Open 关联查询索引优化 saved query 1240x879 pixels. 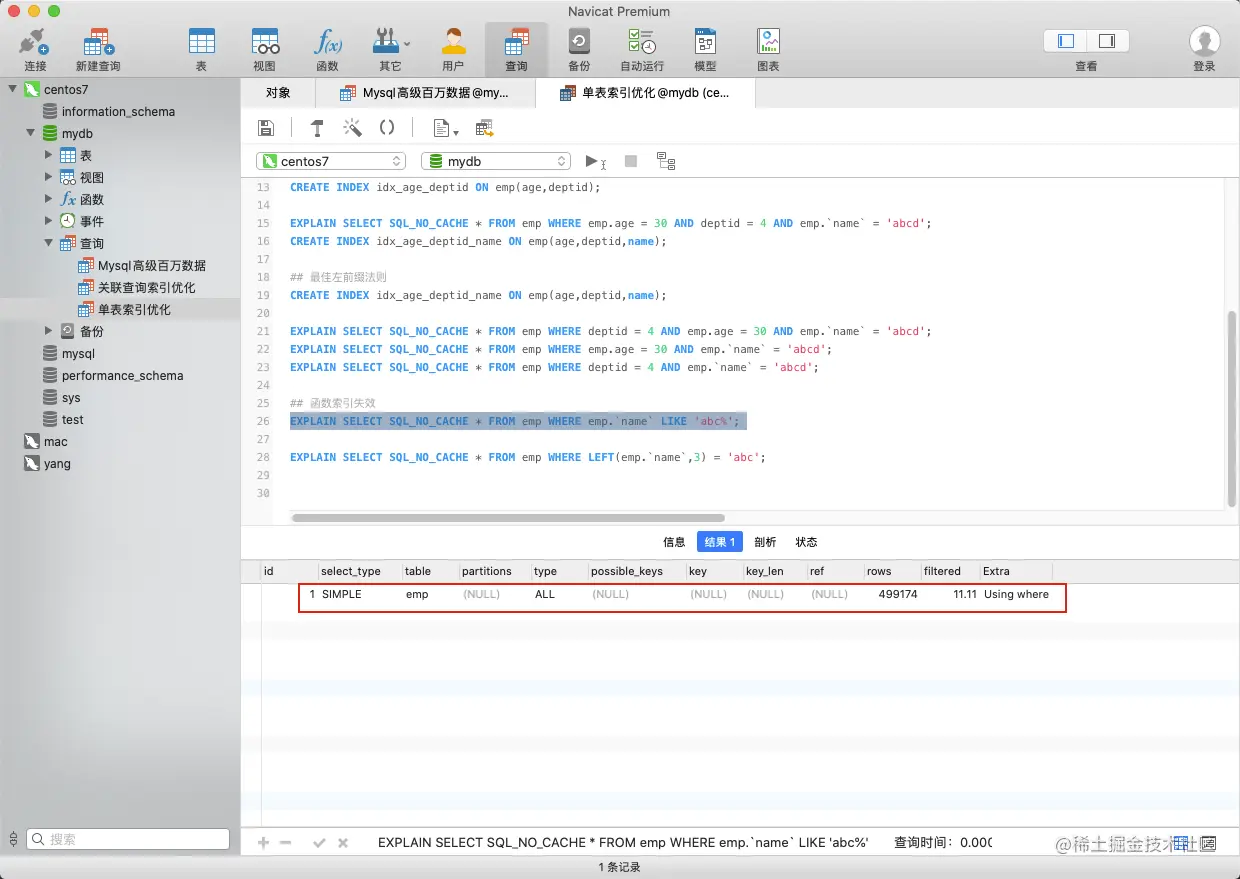point(146,287)
